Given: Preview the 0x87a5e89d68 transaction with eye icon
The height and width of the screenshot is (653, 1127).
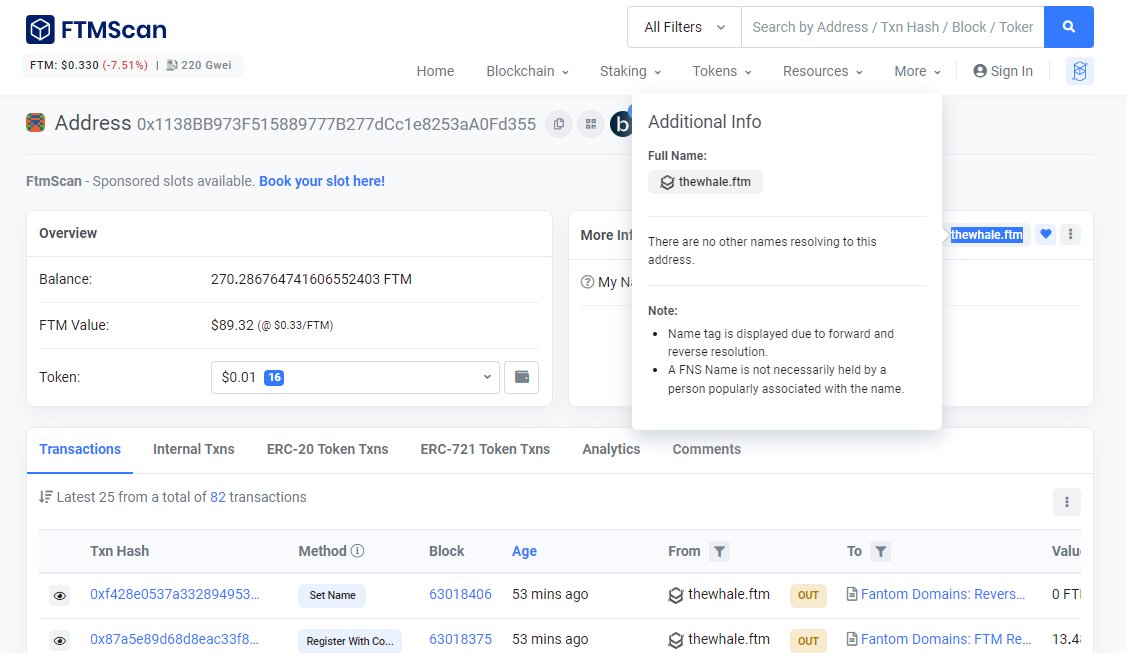Looking at the screenshot, I should [60, 640].
